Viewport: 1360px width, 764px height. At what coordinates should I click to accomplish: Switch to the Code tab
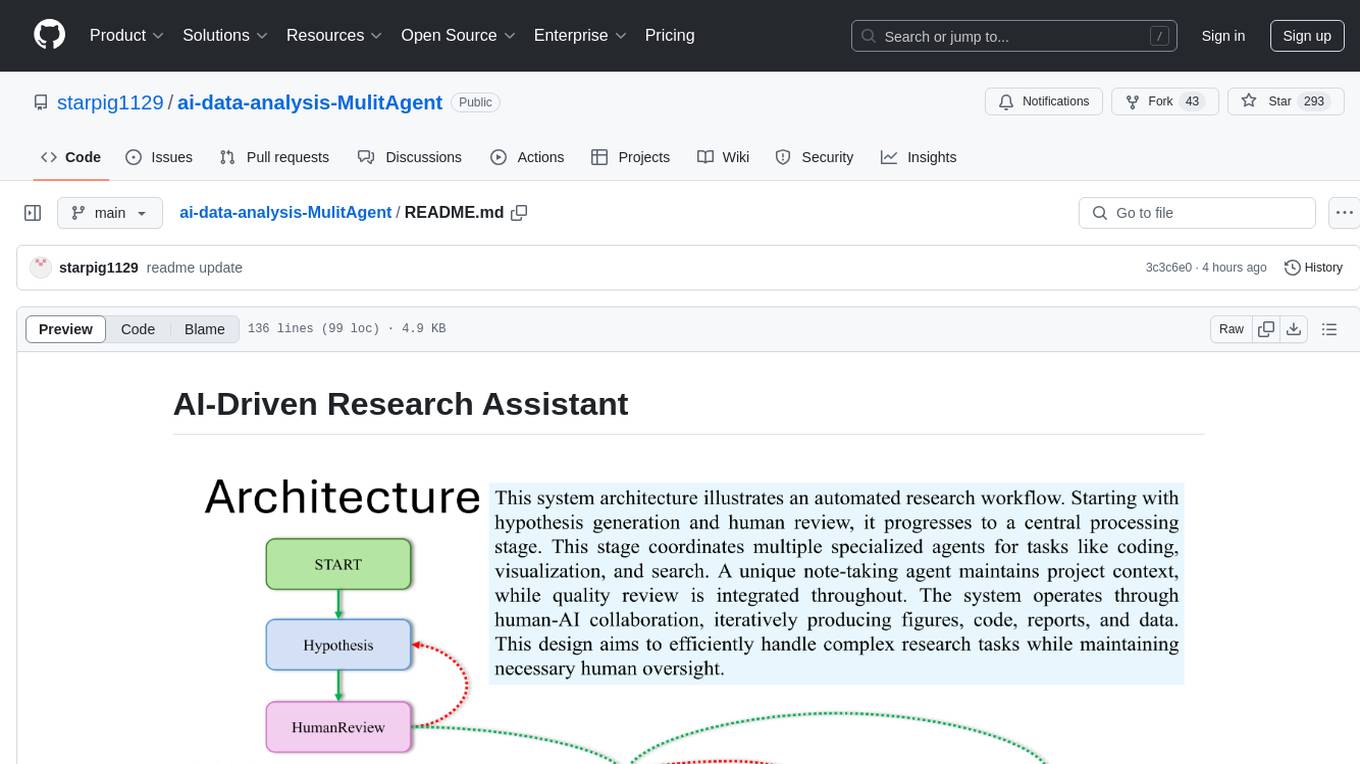[x=71, y=157]
